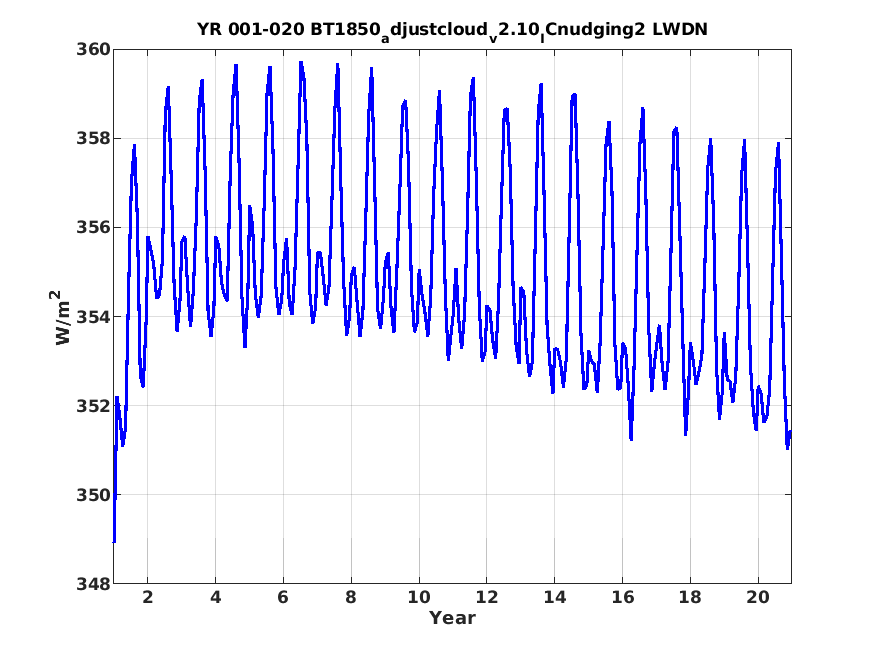
Task: Click x-axis tick label 2
Action: point(147,597)
